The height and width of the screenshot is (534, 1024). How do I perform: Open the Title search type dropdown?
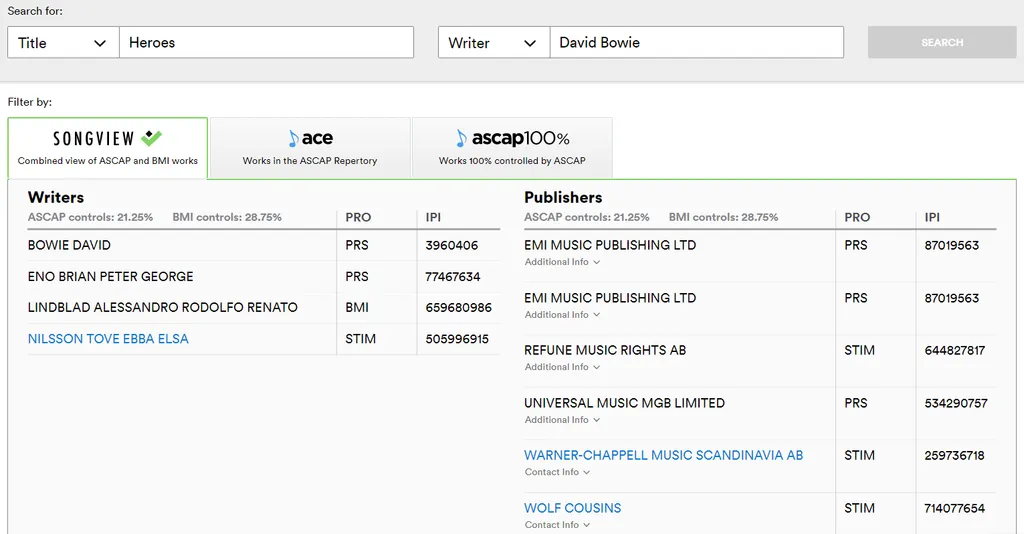pos(63,42)
